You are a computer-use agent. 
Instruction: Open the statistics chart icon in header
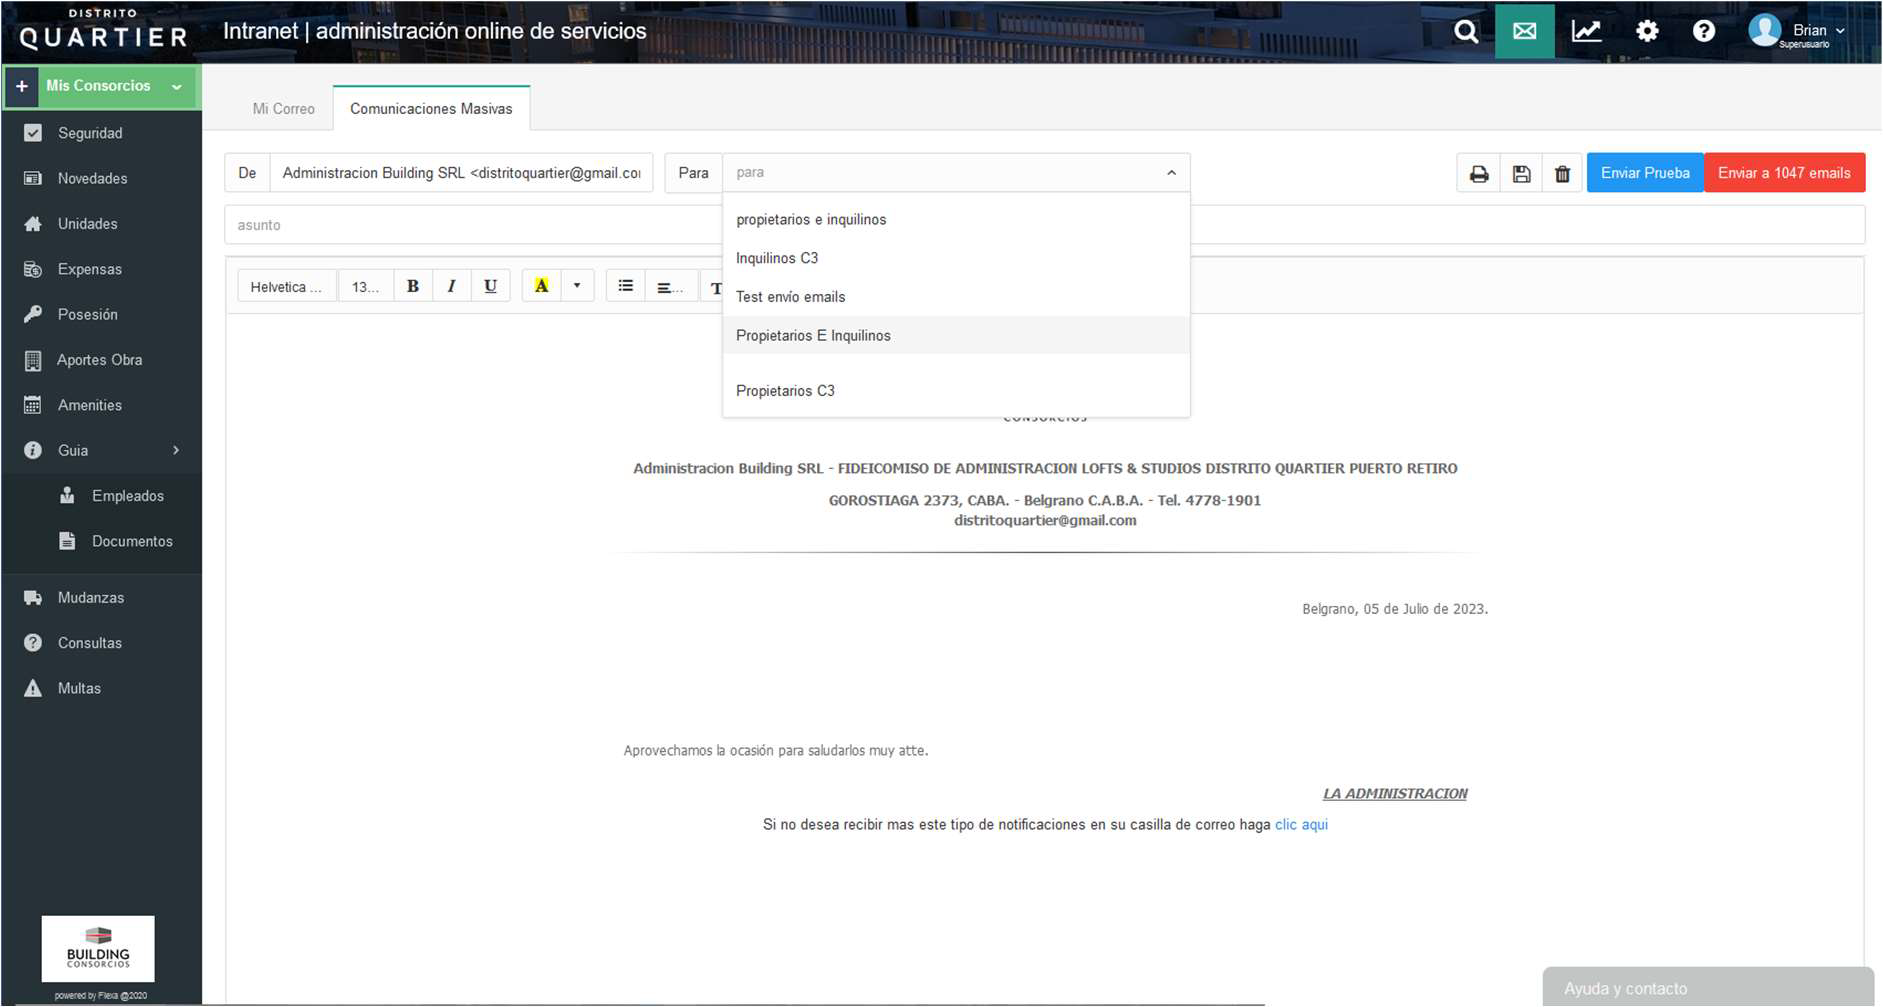(1586, 31)
